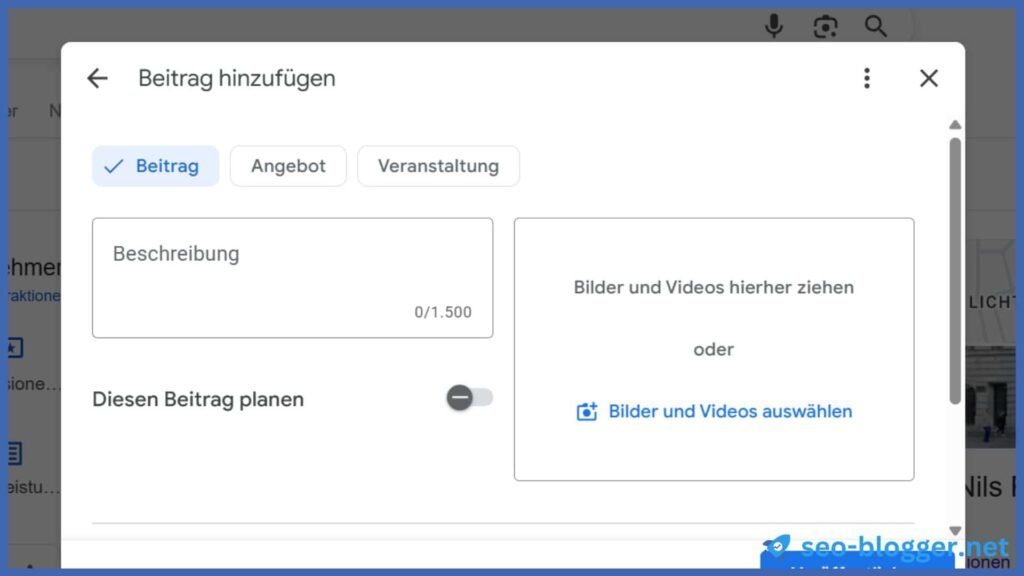Click Bilder und Videos auswählen link

point(730,412)
